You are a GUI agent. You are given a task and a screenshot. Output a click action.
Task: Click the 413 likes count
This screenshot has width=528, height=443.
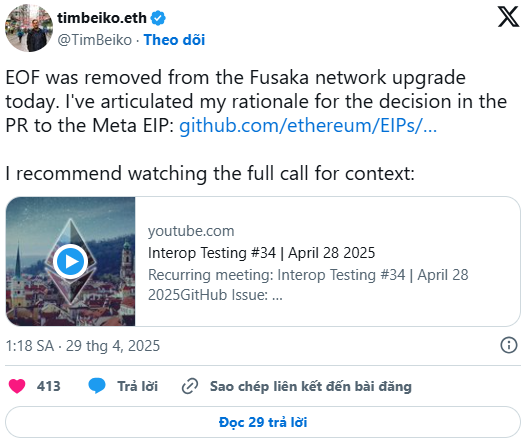click(x=48, y=386)
